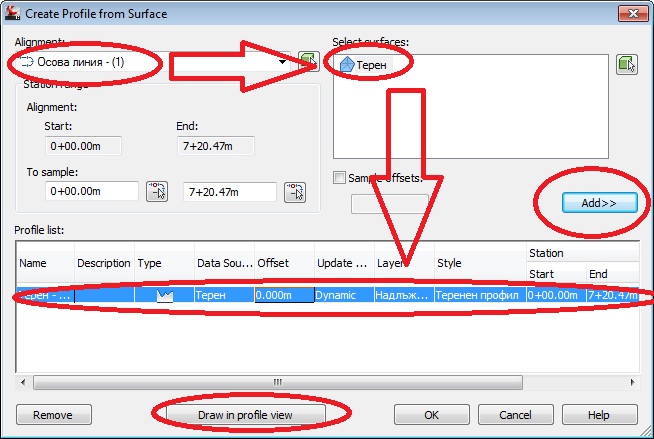Open Help for this dialog
Screen dimensions: 654x439
click(x=599, y=415)
